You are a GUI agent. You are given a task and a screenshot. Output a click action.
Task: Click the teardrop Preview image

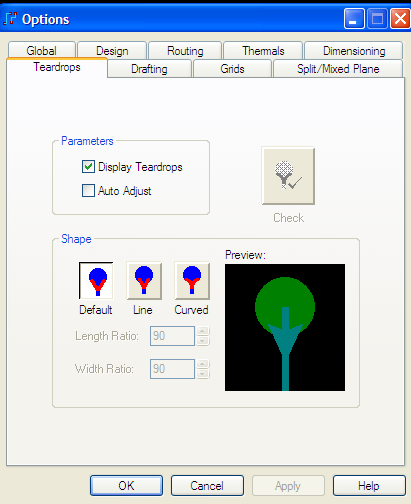[285, 327]
